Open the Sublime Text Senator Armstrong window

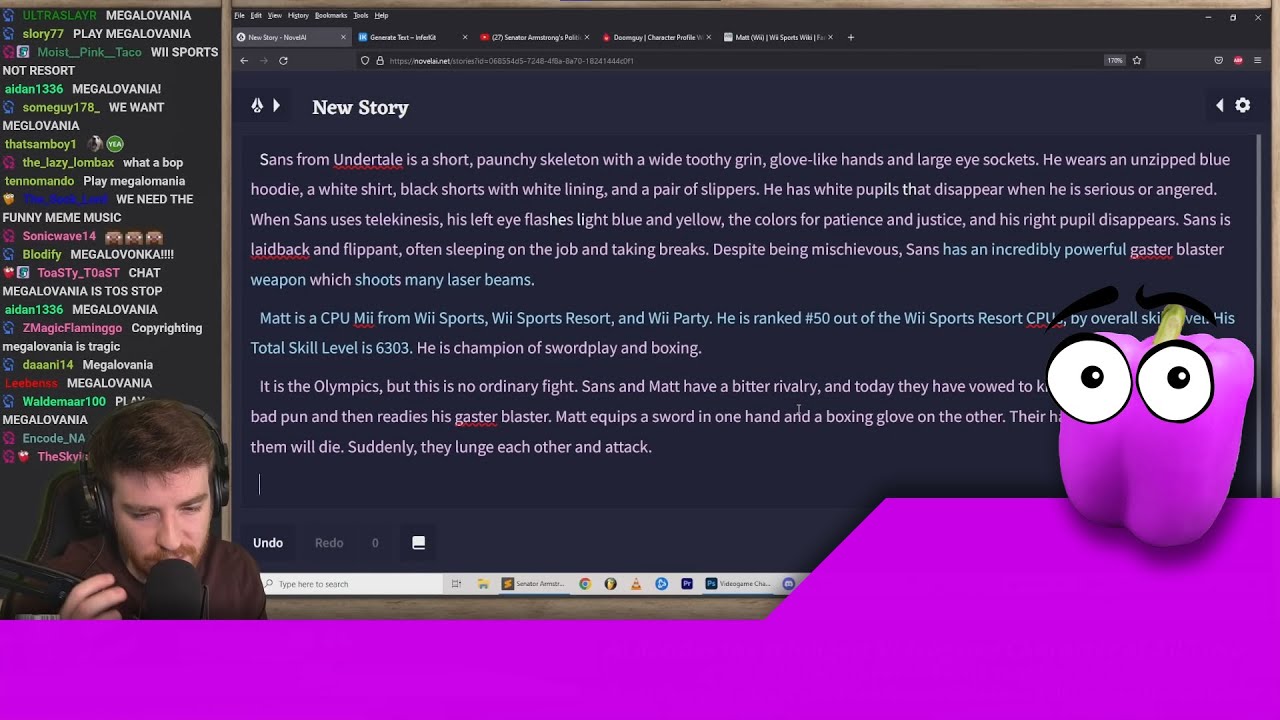534,584
